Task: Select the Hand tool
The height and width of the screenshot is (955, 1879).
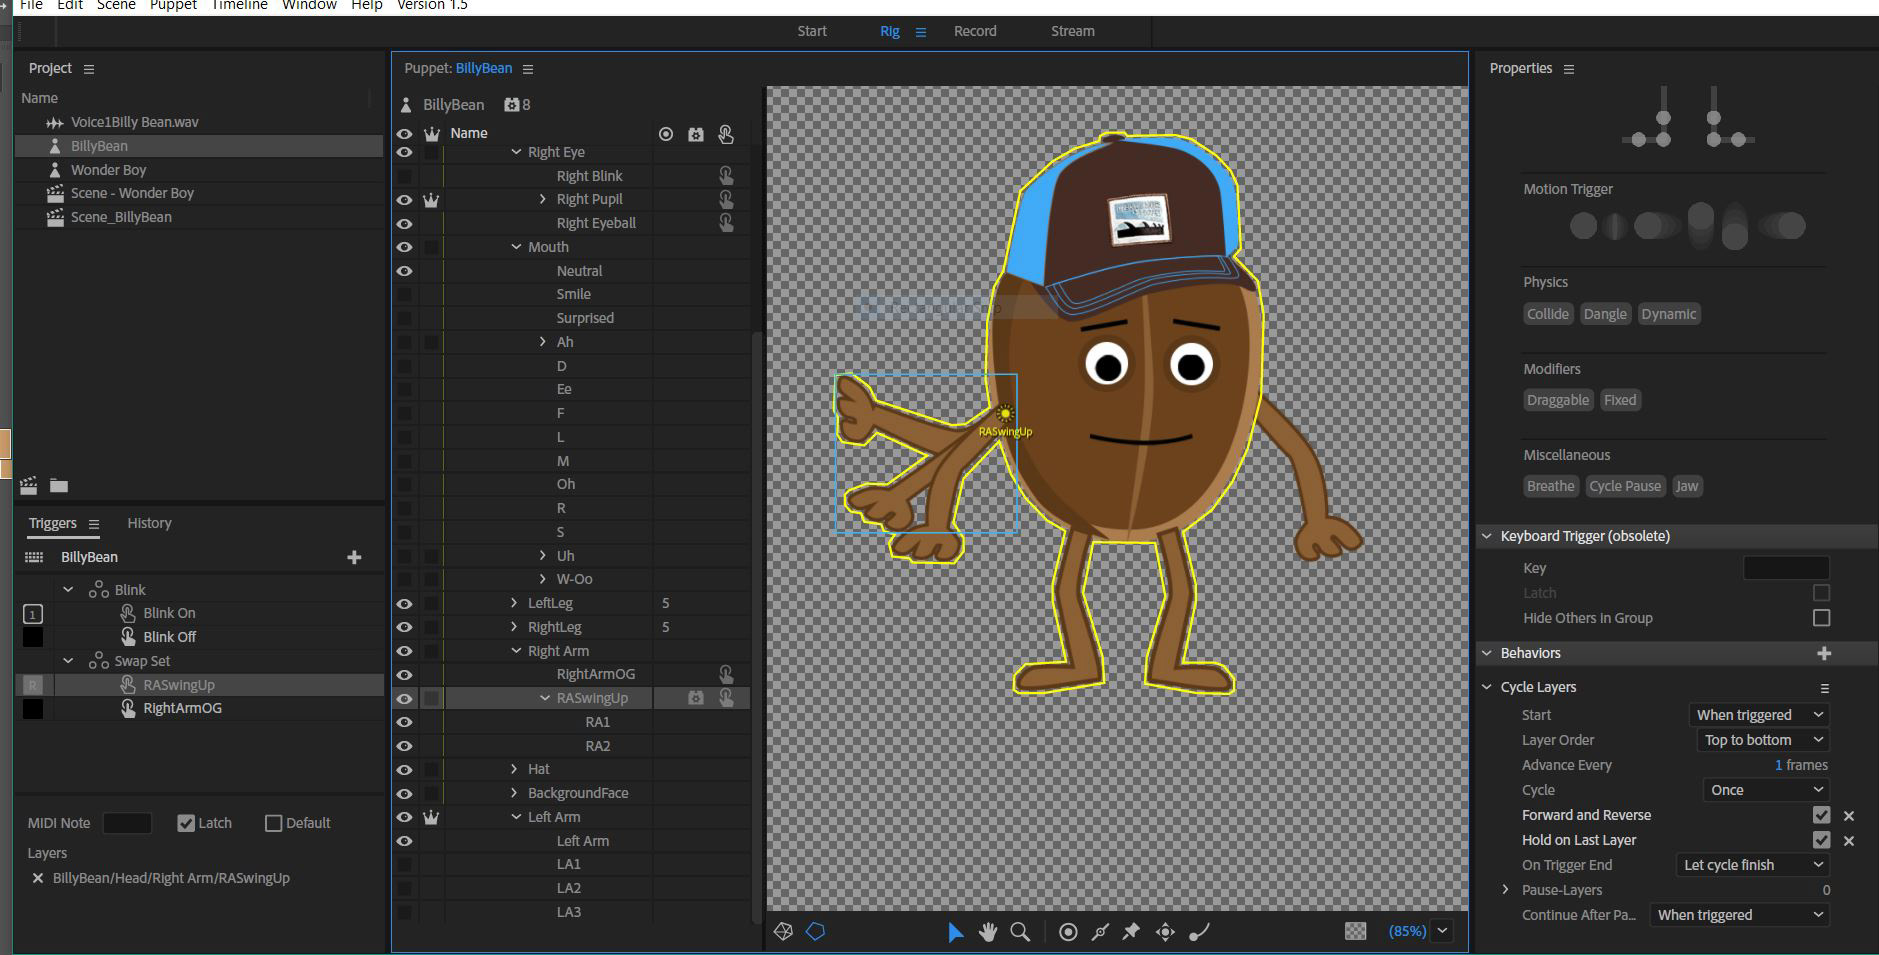Action: click(988, 932)
